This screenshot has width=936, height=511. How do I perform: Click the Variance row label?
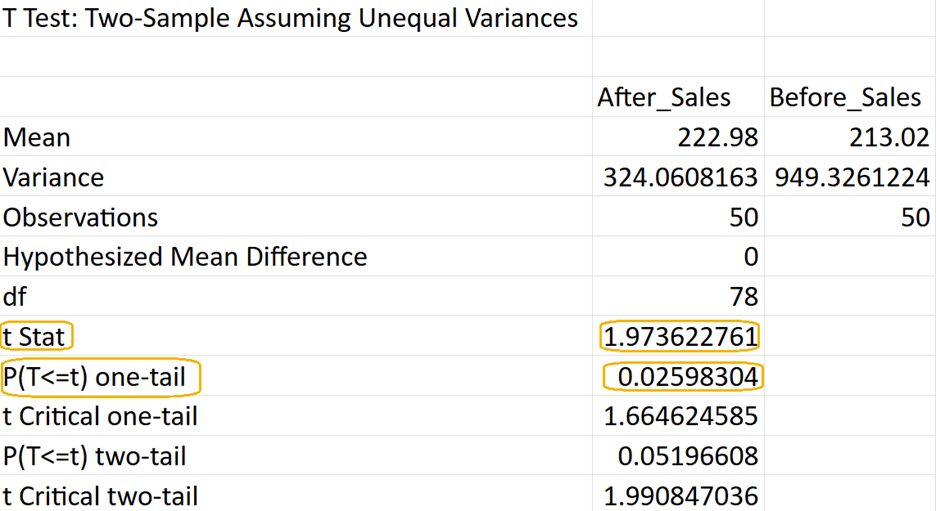tap(54, 177)
